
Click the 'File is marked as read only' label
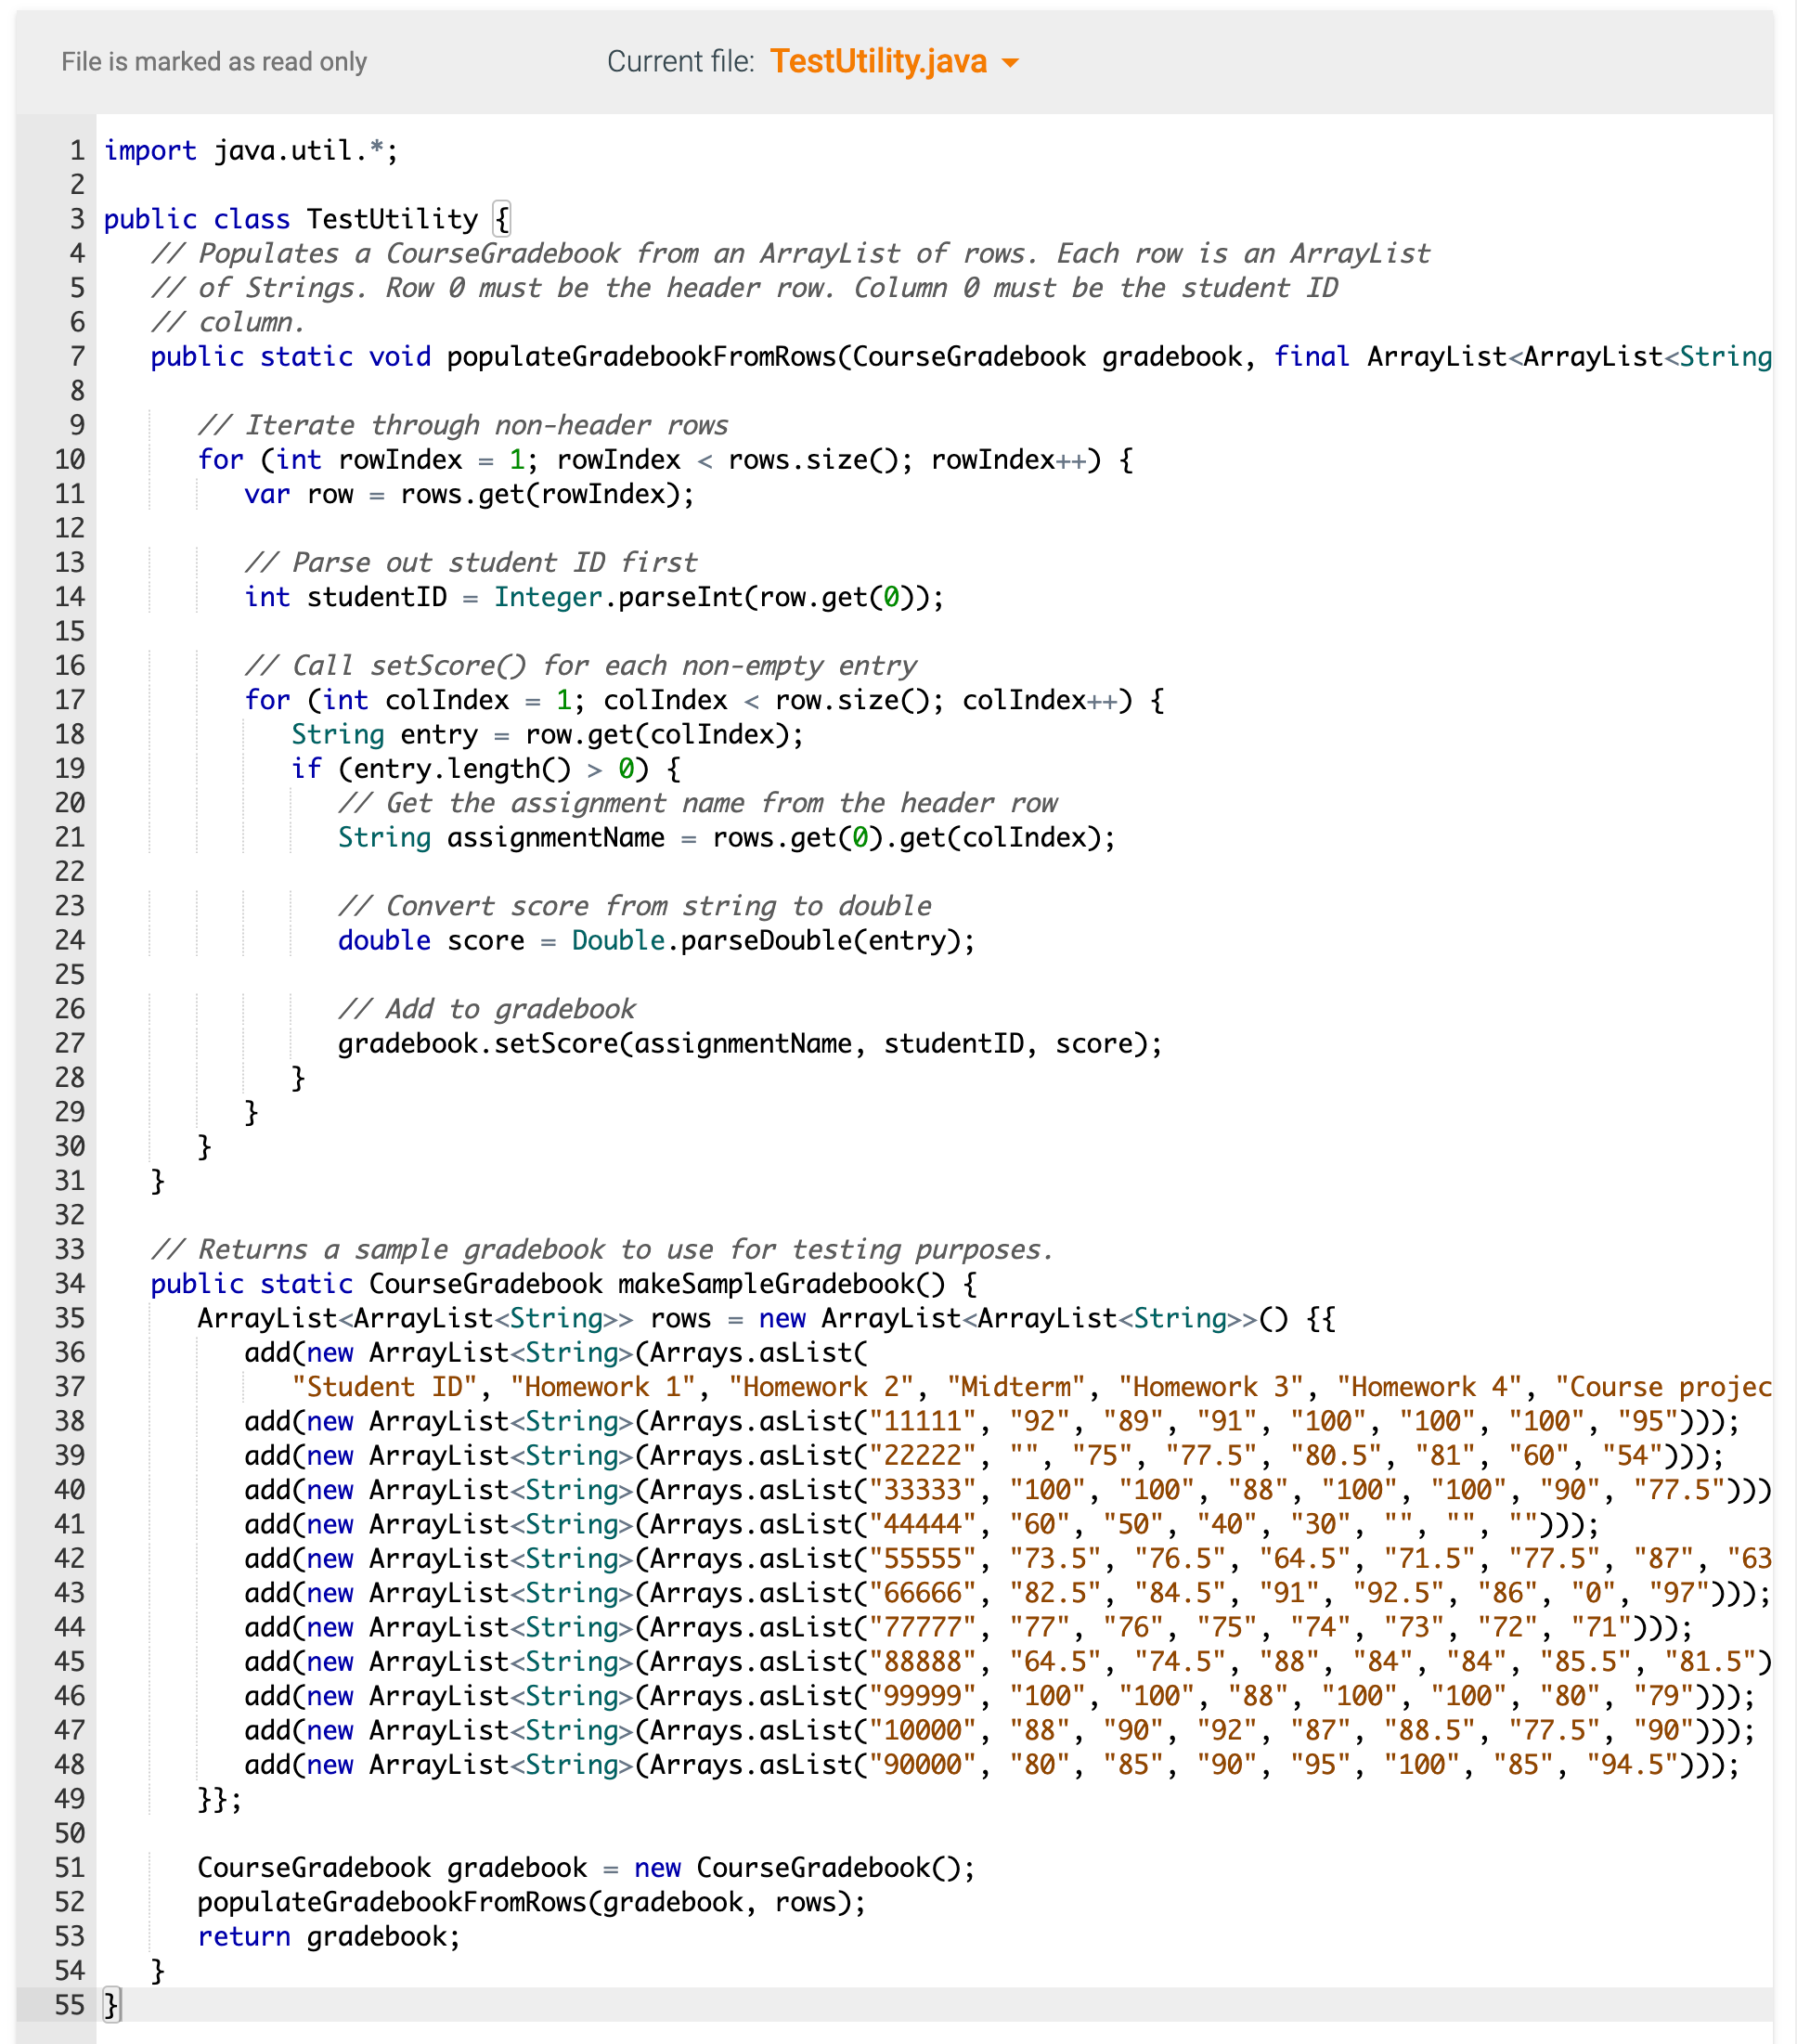pos(214,62)
